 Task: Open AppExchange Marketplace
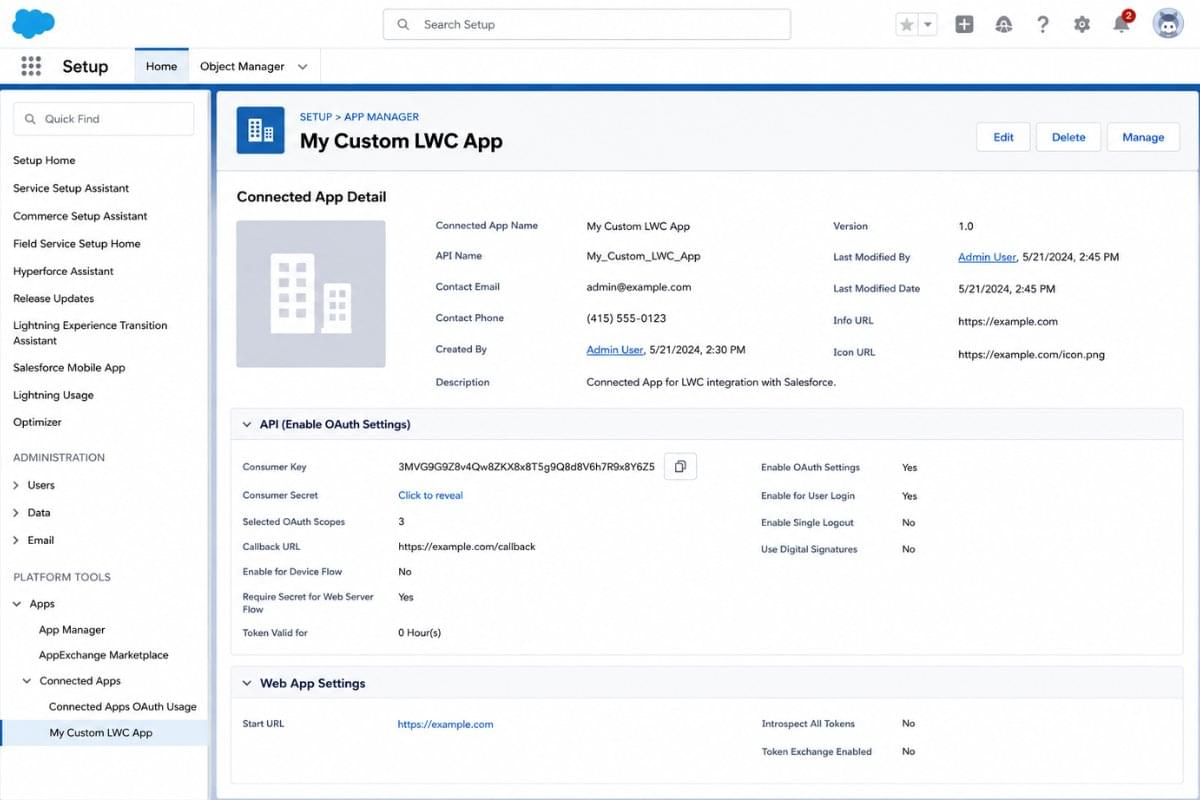click(x=104, y=655)
